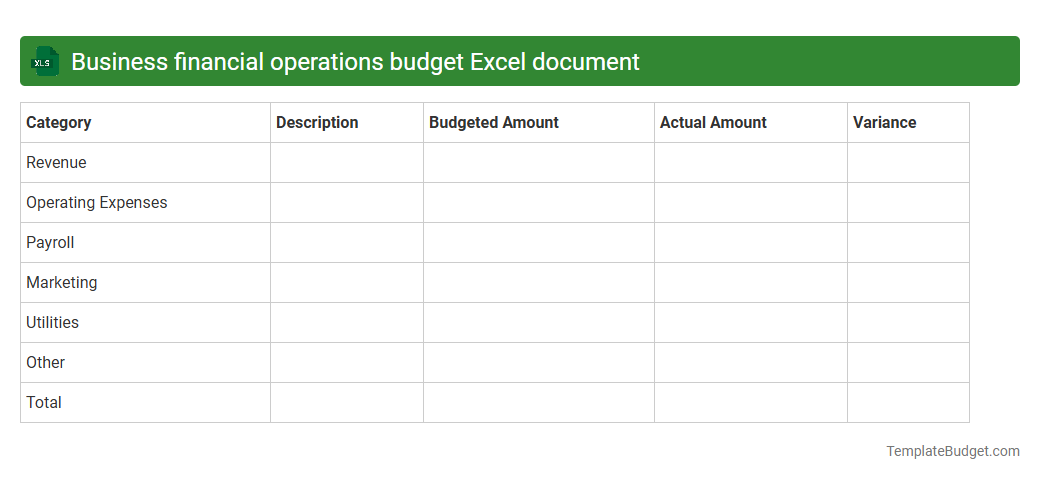Click the Total Variance cell
This screenshot has height=480, width=1040.
pos(908,402)
